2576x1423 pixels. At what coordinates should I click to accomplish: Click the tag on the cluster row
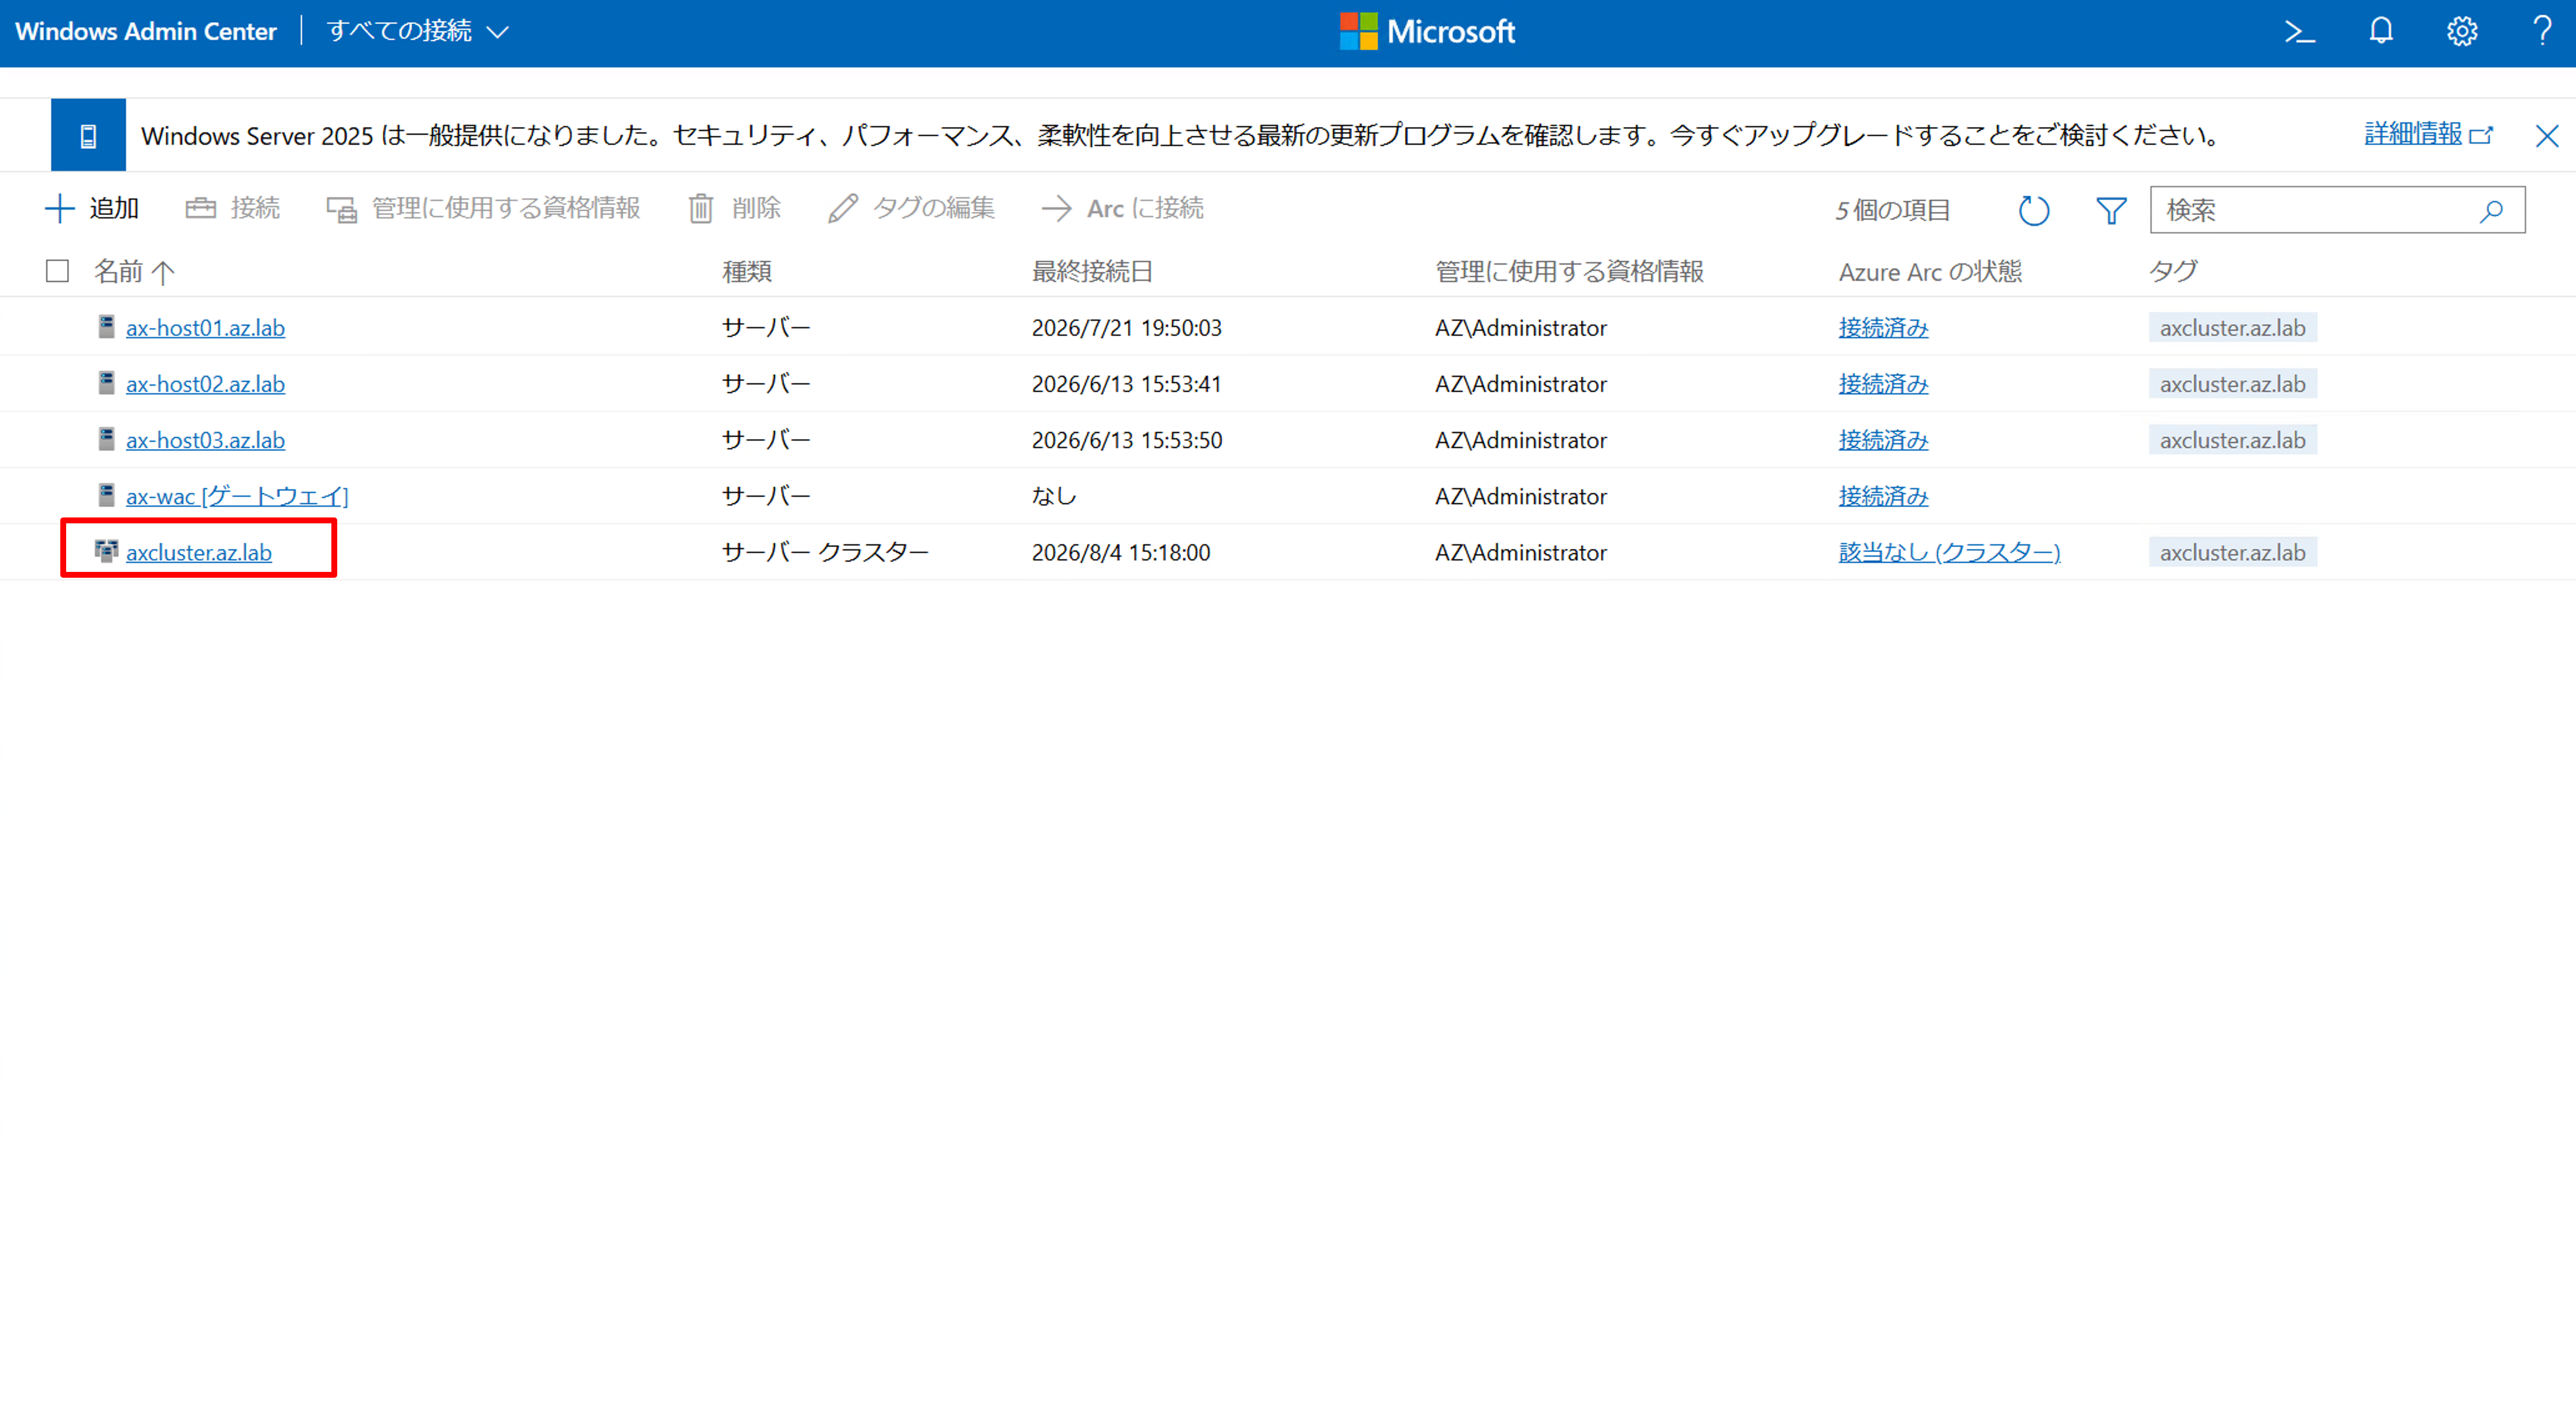pyautogui.click(x=2232, y=552)
